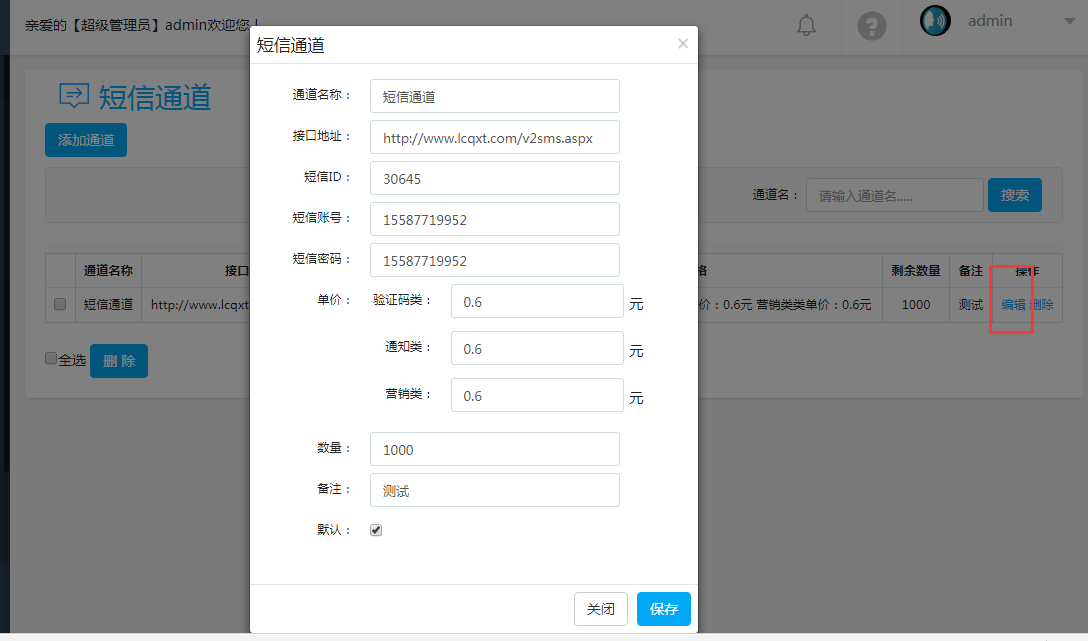Image resolution: width=1088 pixels, height=641 pixels.
Task: Expand the admin user dropdown arrow
Action: coord(1069,21)
